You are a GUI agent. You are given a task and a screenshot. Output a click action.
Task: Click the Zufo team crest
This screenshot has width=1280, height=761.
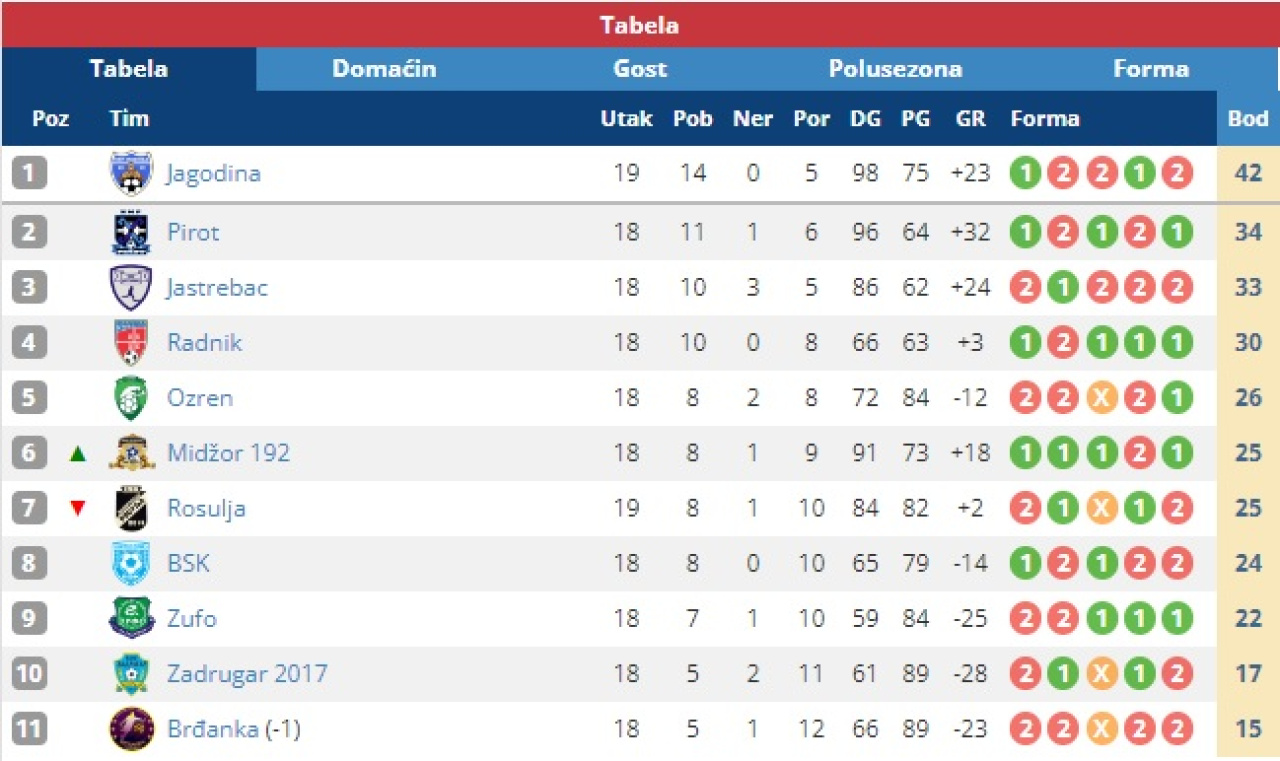pos(131,618)
